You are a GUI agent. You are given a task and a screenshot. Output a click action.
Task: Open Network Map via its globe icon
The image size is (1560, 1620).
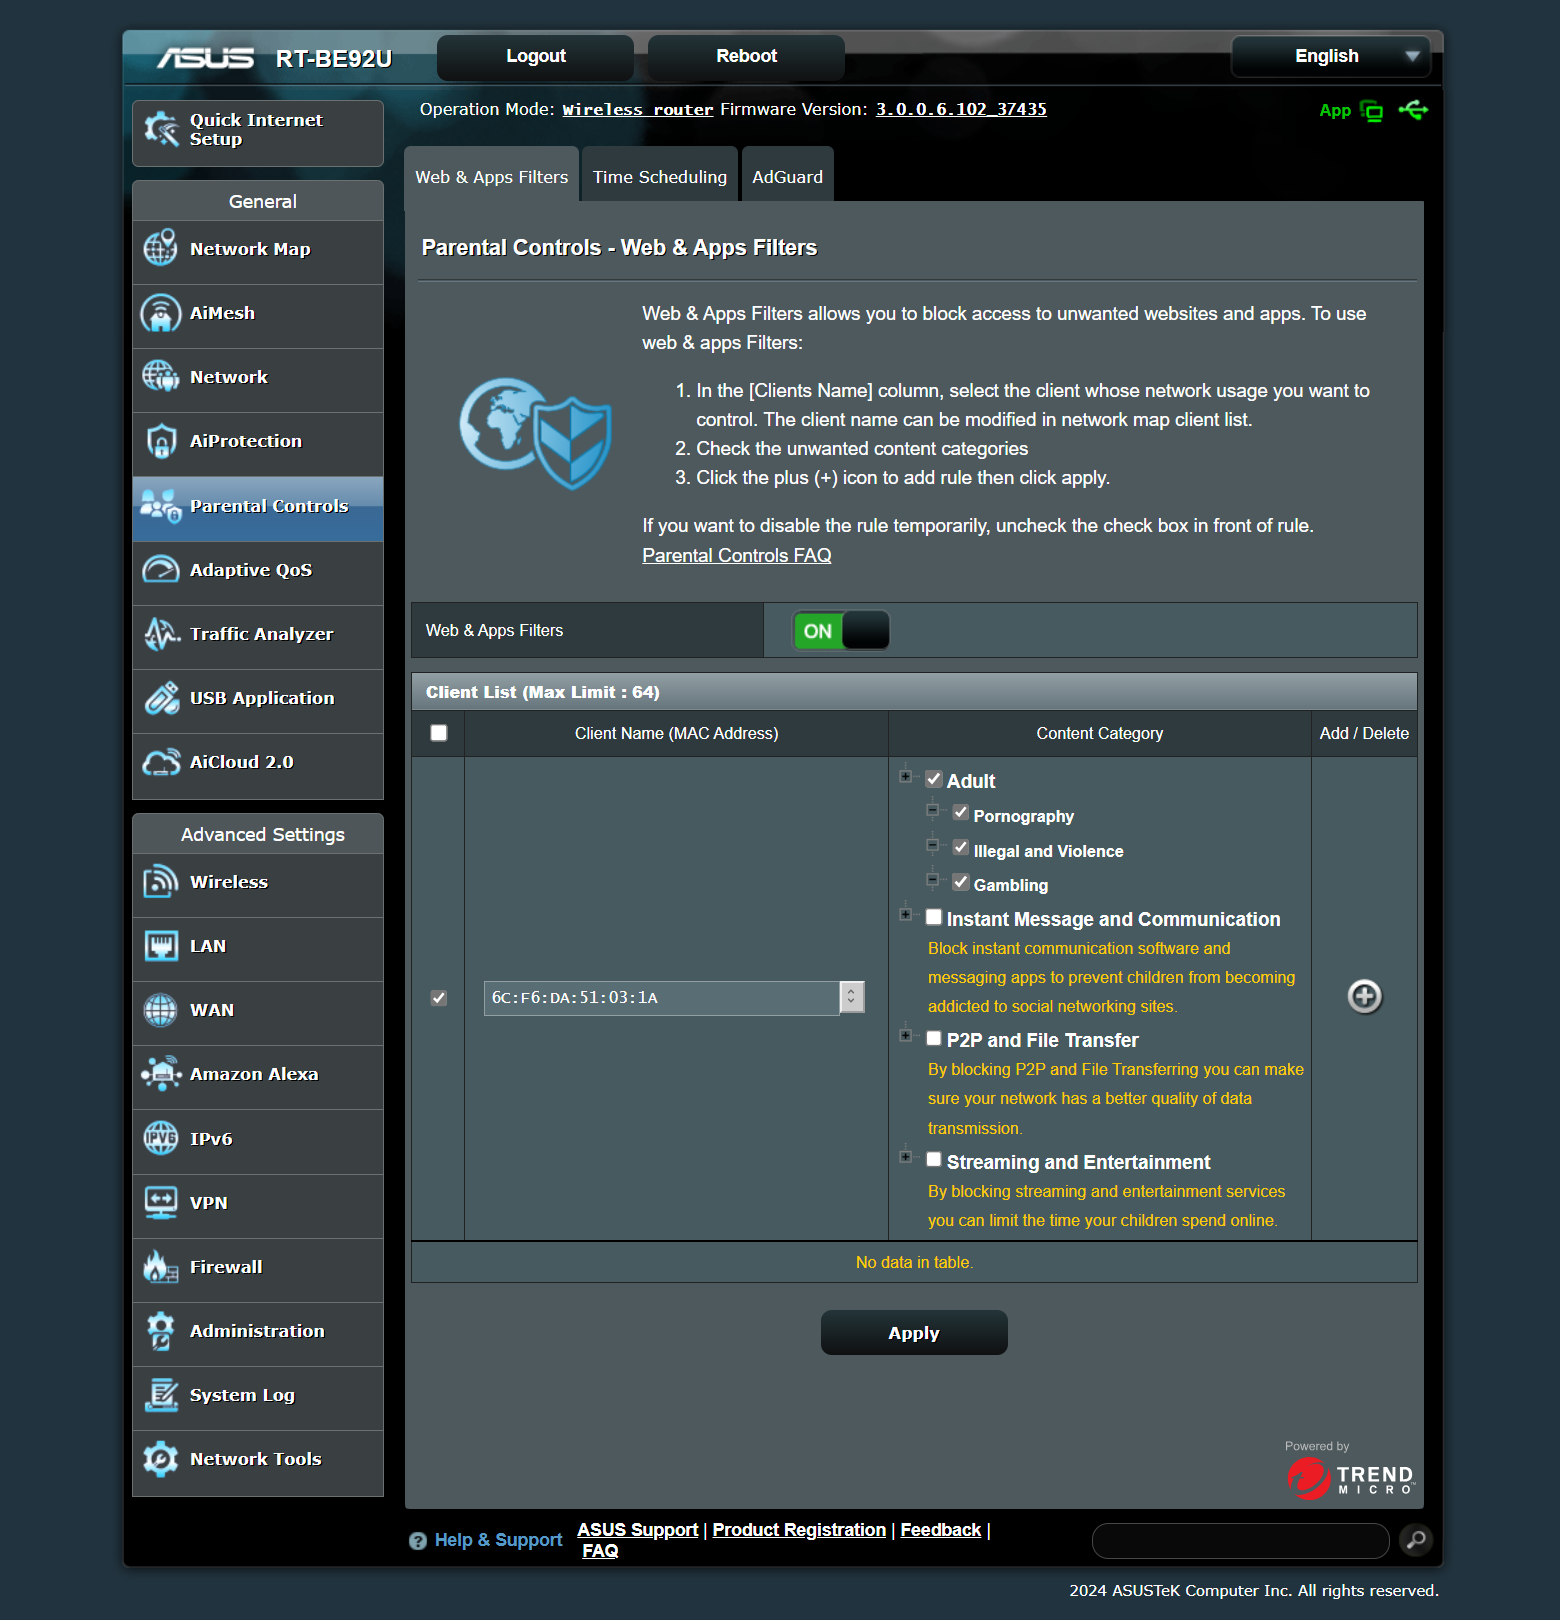[161, 249]
